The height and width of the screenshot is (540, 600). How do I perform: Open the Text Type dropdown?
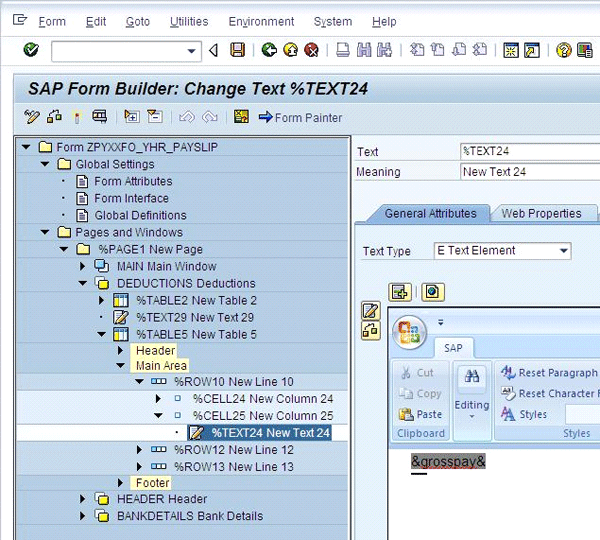(x=564, y=251)
